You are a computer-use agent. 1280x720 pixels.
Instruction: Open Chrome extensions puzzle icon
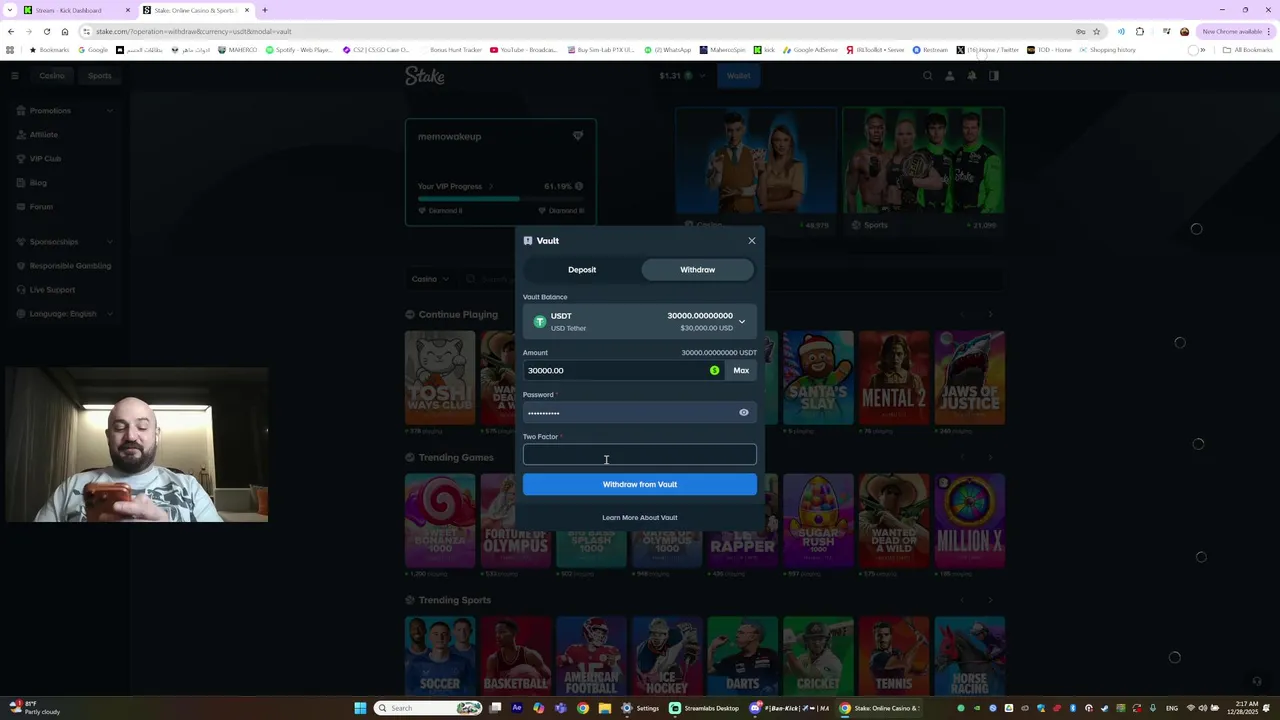[x=1140, y=31]
